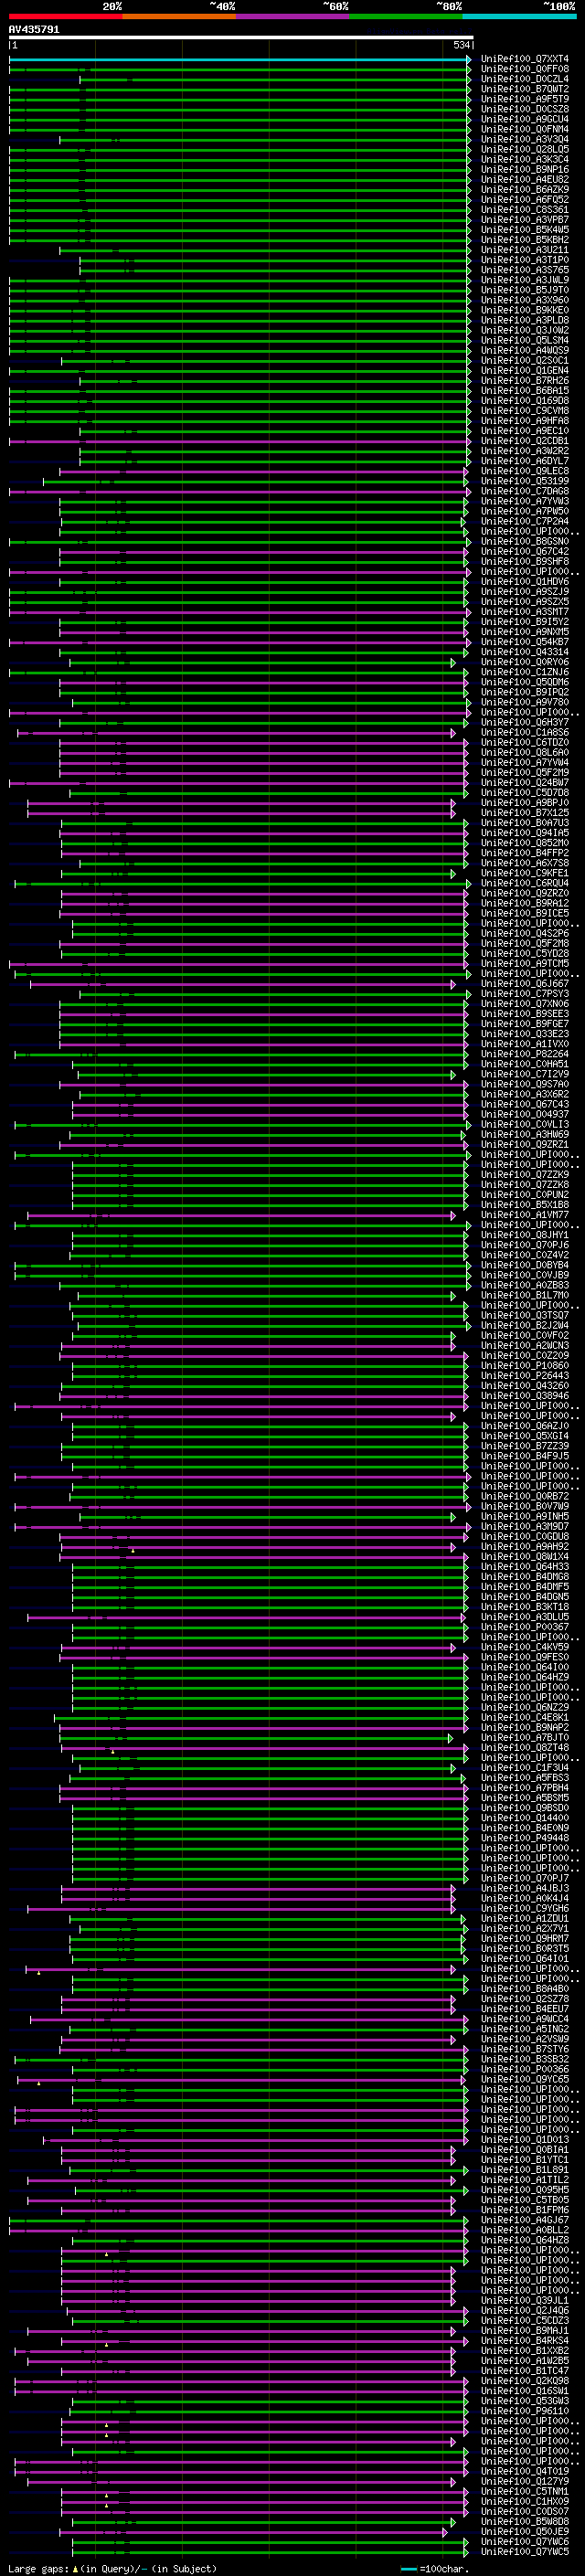Select hit label UniRef100_Q5LSM4
585x2576 pixels.
[525, 340]
